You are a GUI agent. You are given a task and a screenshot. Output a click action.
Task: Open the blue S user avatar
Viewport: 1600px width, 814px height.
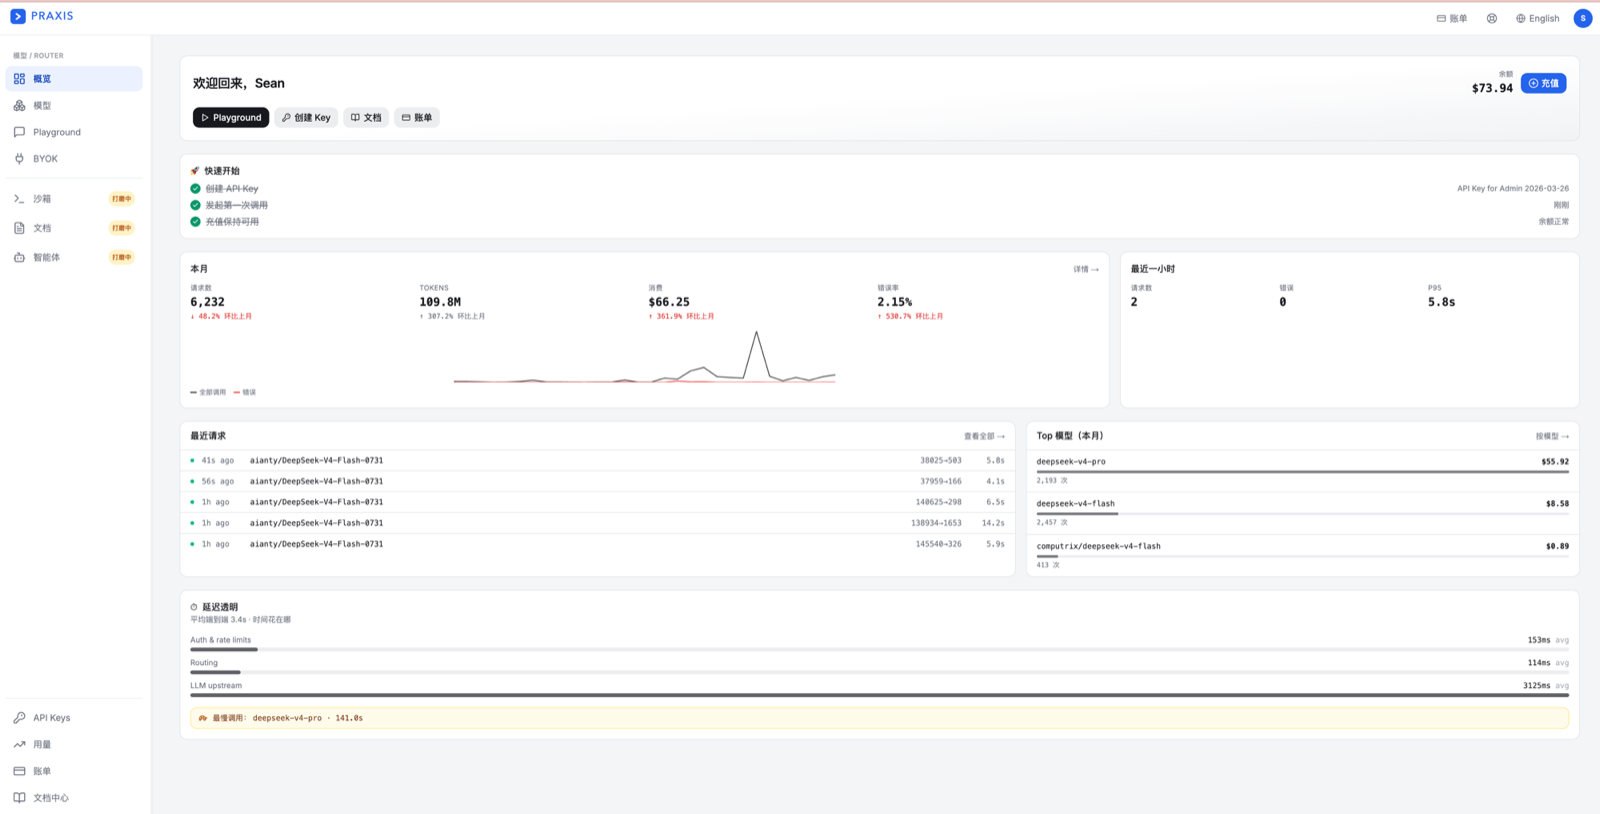(x=1583, y=18)
